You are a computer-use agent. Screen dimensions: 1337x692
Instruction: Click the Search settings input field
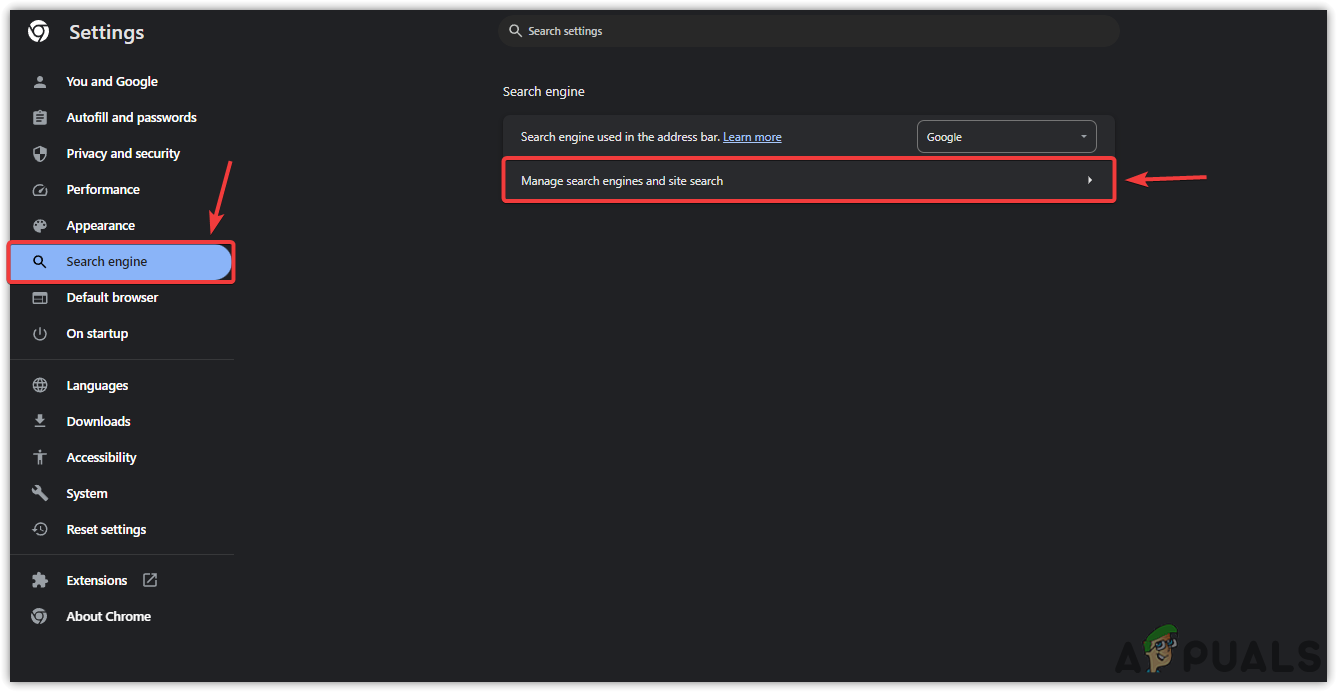coord(808,31)
